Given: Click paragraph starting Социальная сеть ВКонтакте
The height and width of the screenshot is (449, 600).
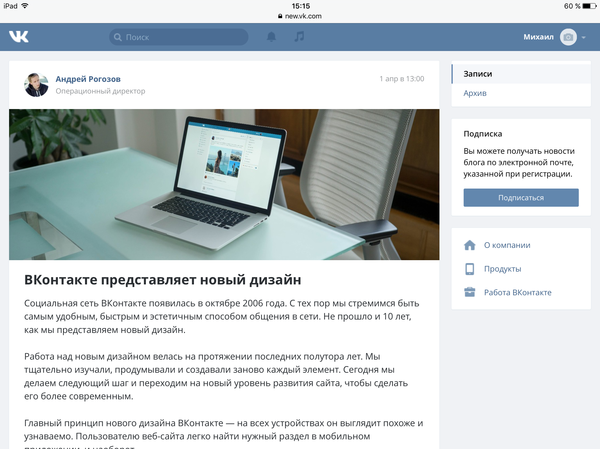Looking at the screenshot, I should [x=222, y=316].
